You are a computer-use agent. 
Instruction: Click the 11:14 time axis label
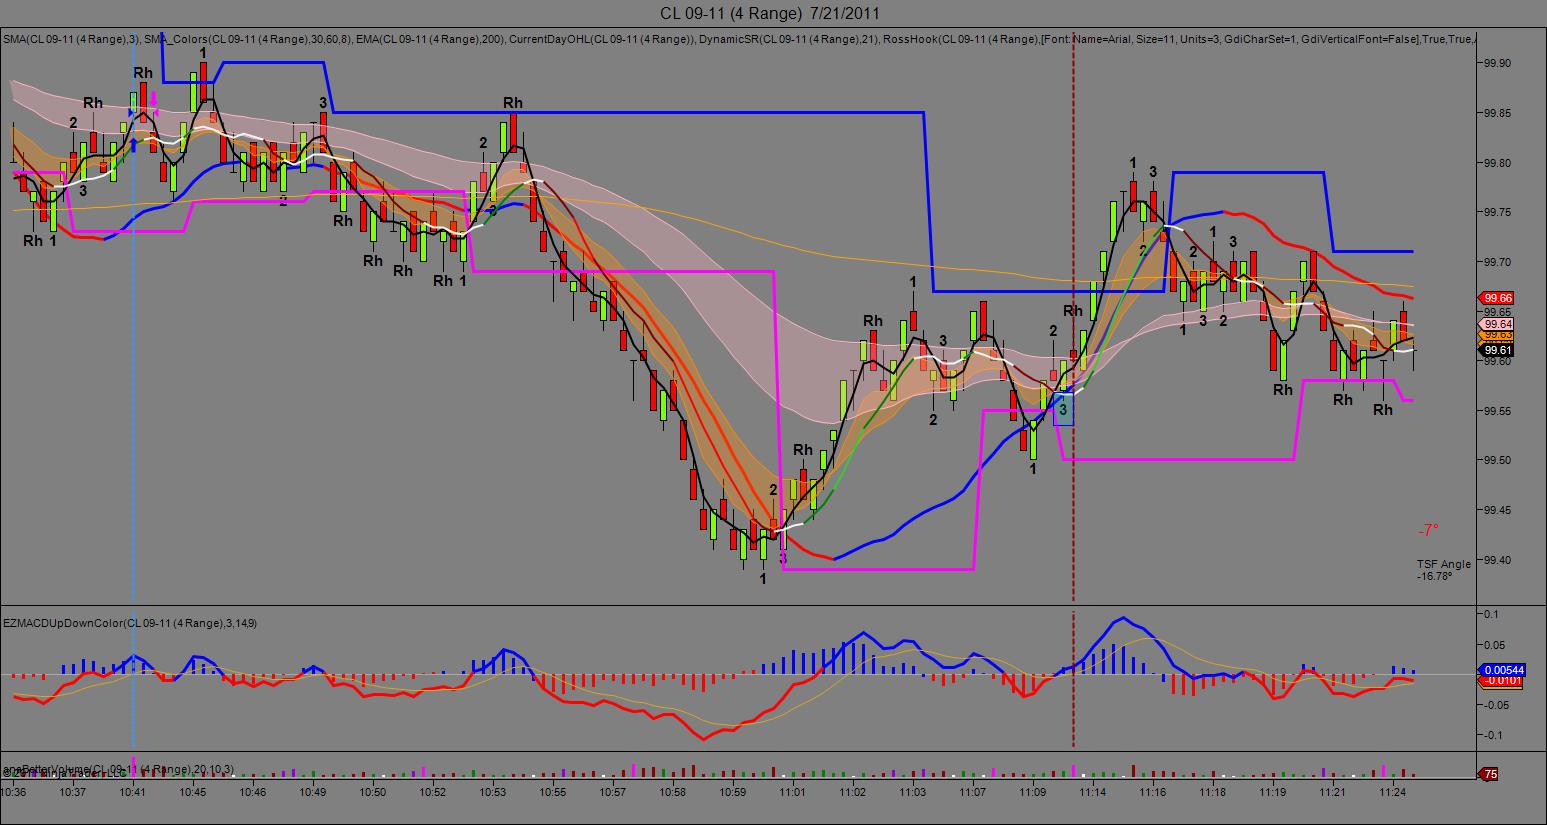(x=1093, y=792)
